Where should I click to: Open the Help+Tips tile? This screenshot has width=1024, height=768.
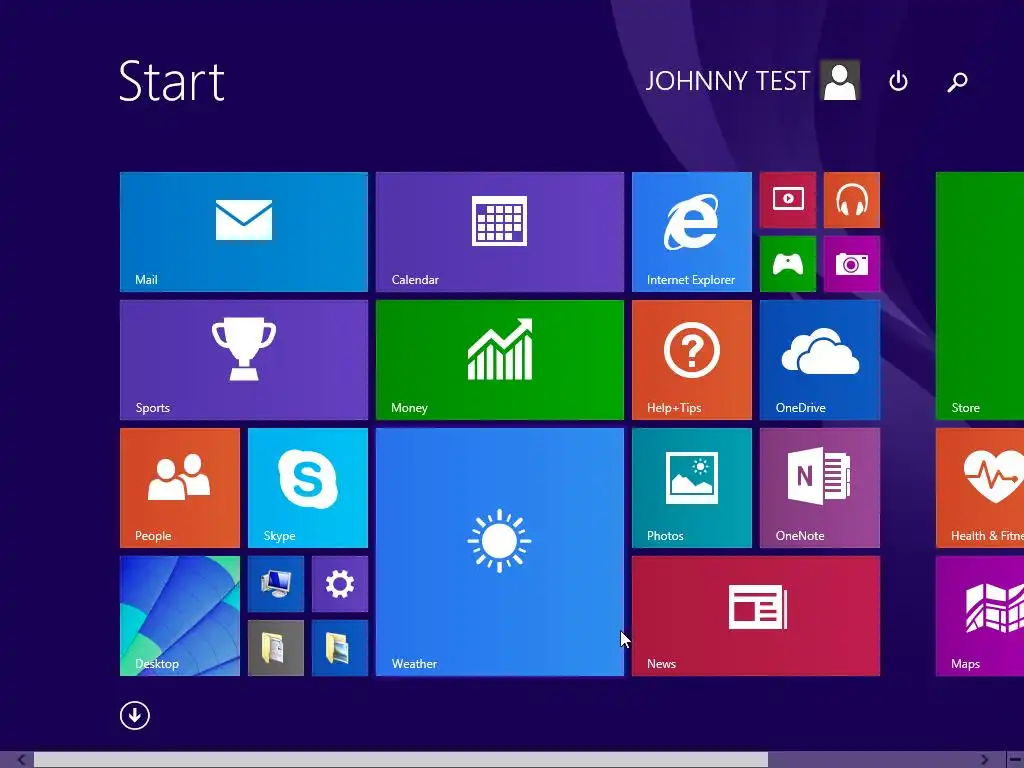692,360
